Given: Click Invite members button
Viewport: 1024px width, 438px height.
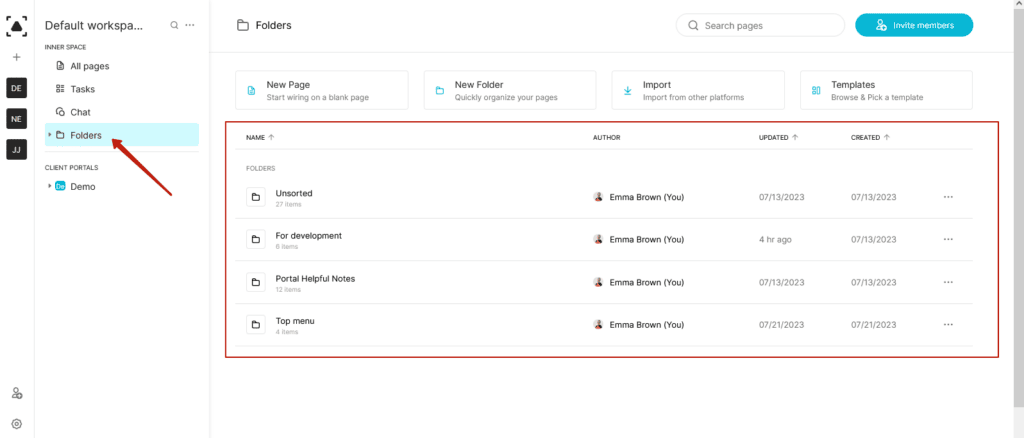Looking at the screenshot, I should click(x=914, y=25).
